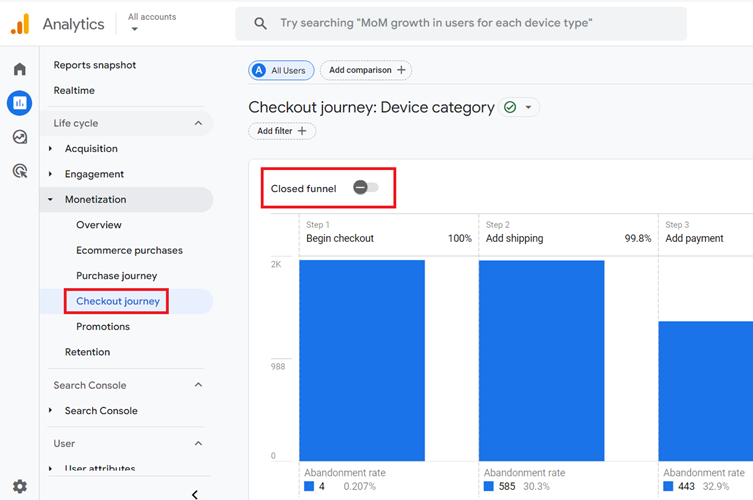Click the 'Checkout journey: Device category' title

point(371,107)
